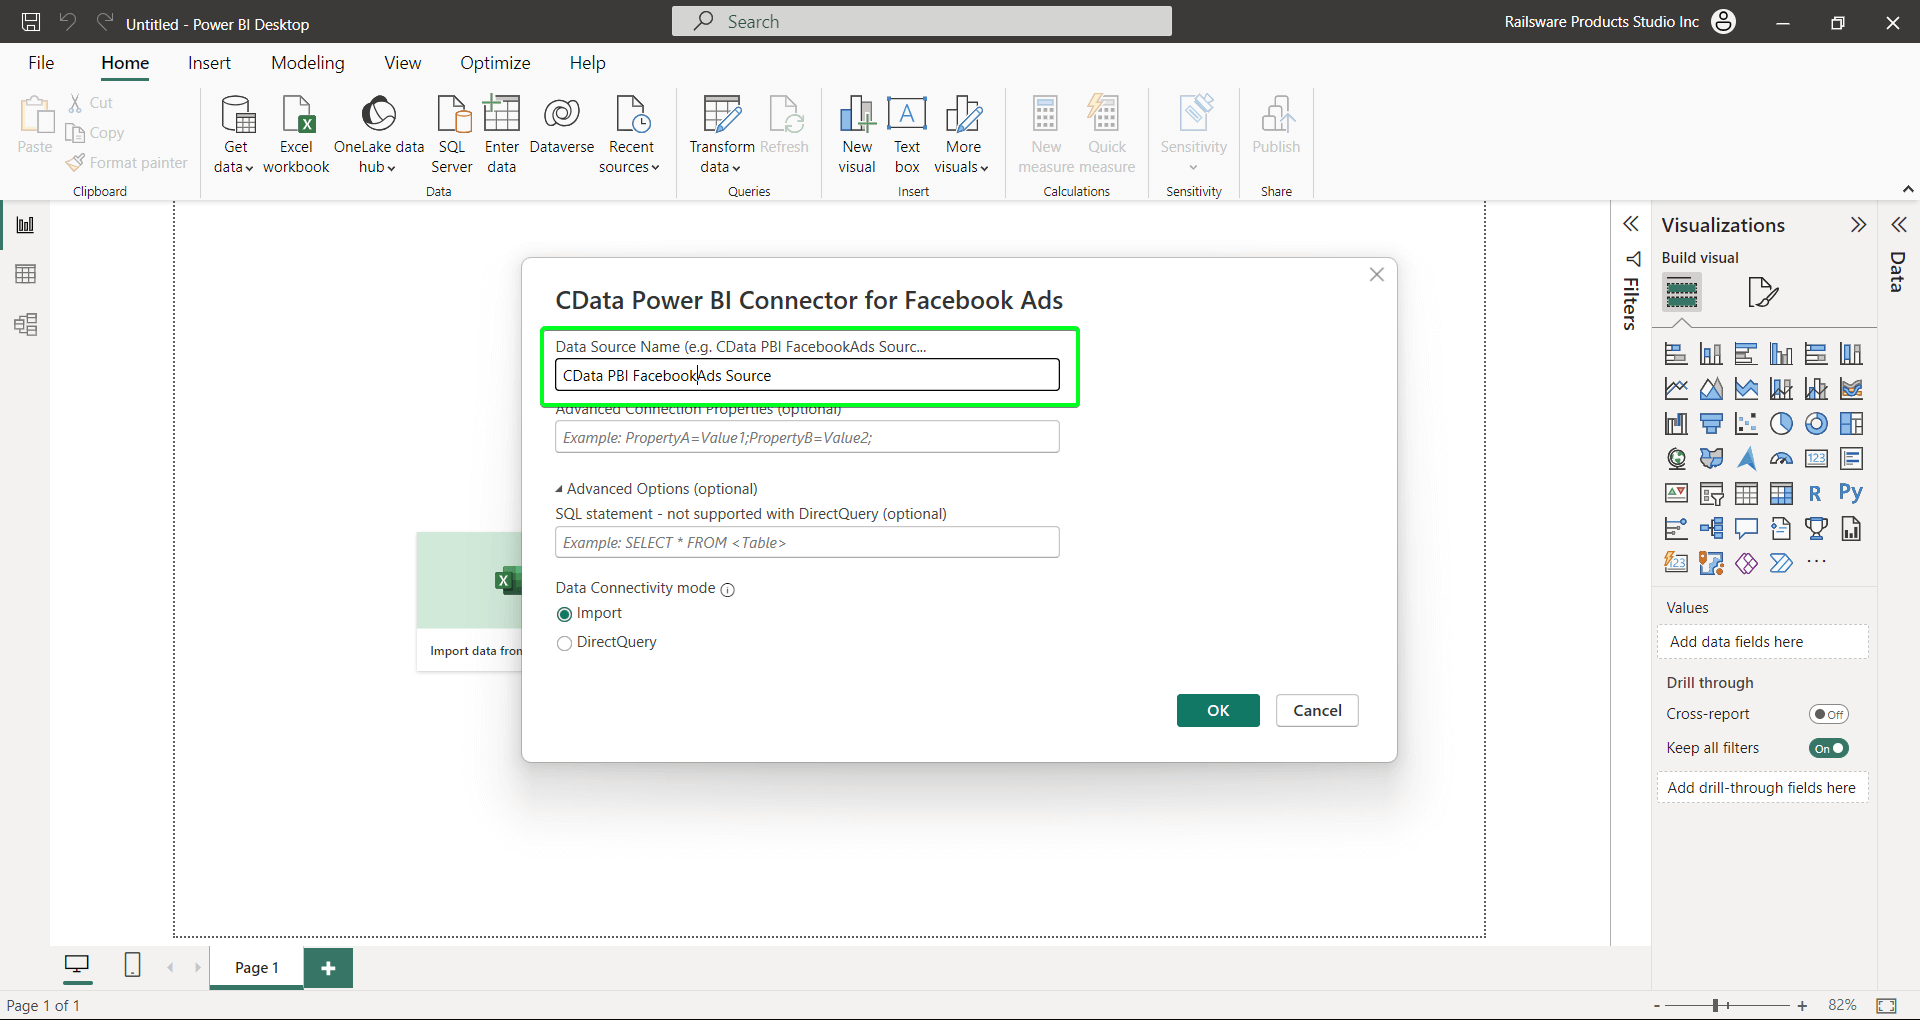Add a new report page
The height and width of the screenshot is (1020, 1920).
[328, 967]
